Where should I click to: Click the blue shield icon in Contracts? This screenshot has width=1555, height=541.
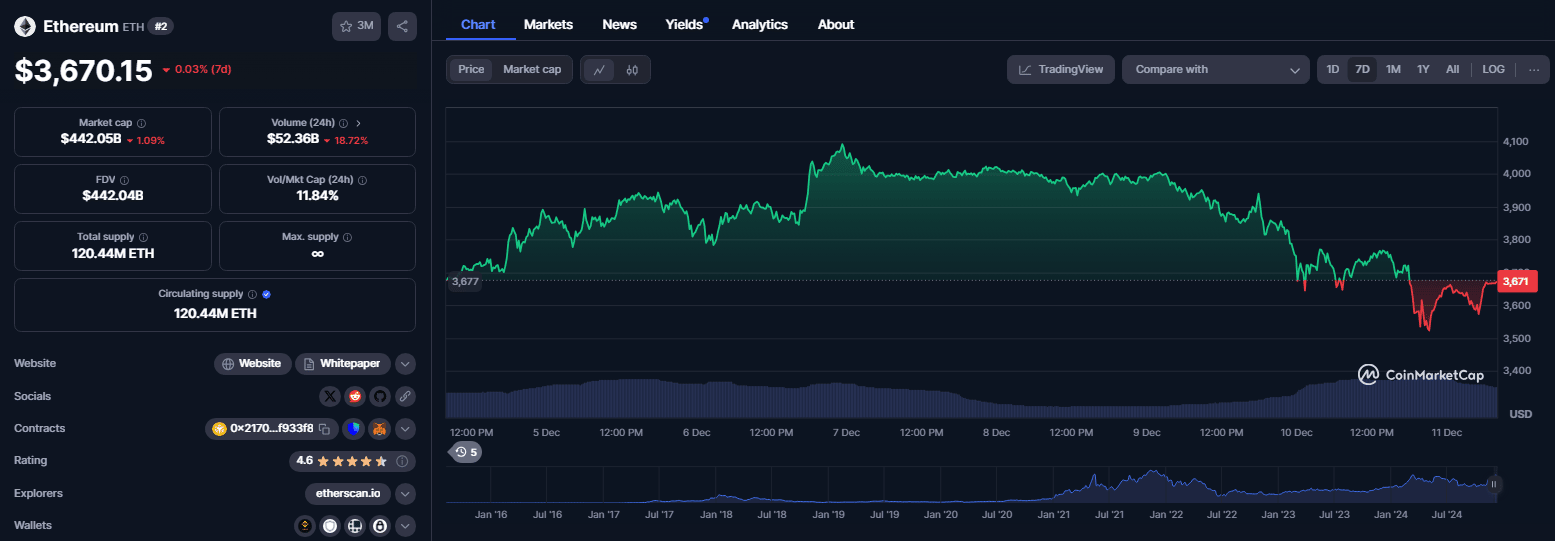coord(353,429)
